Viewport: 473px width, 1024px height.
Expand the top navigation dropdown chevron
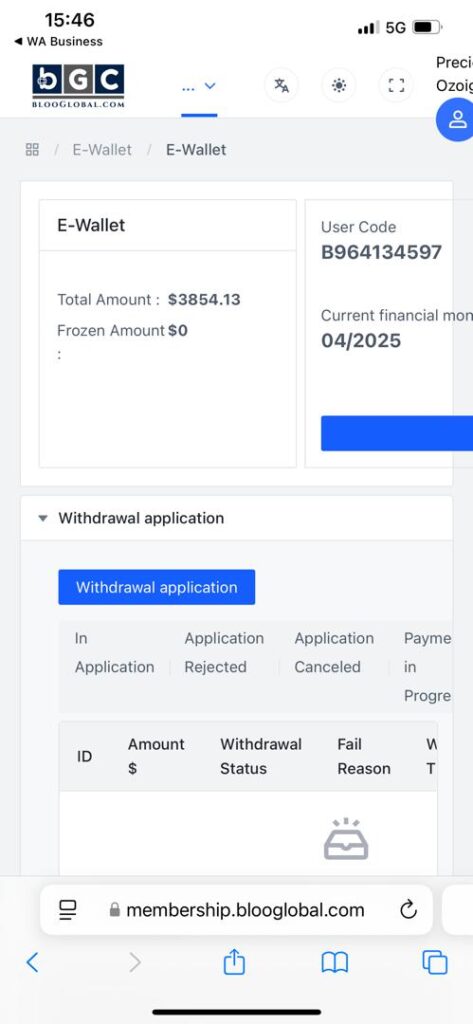[x=210, y=86]
